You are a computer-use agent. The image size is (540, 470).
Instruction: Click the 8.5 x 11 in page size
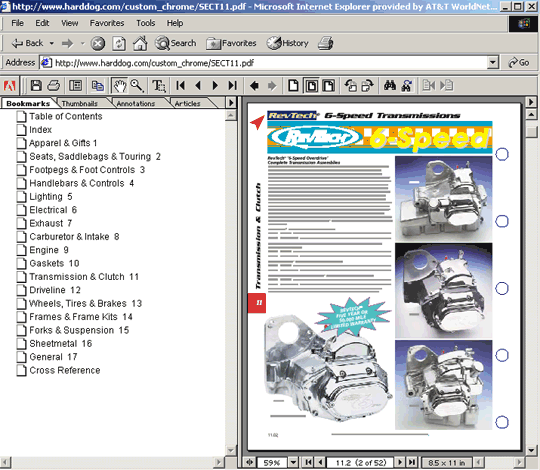[446, 462]
